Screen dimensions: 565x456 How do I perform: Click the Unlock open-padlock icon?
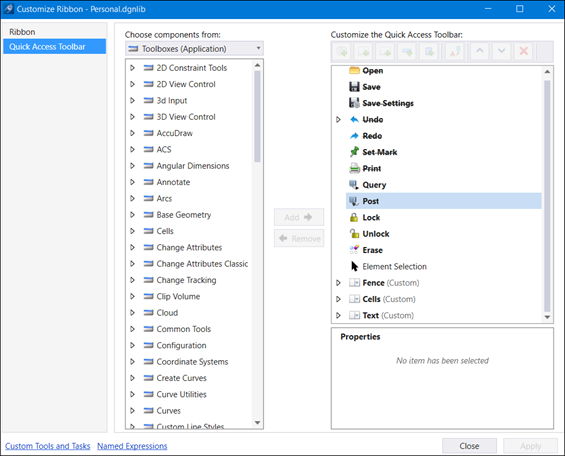(354, 233)
